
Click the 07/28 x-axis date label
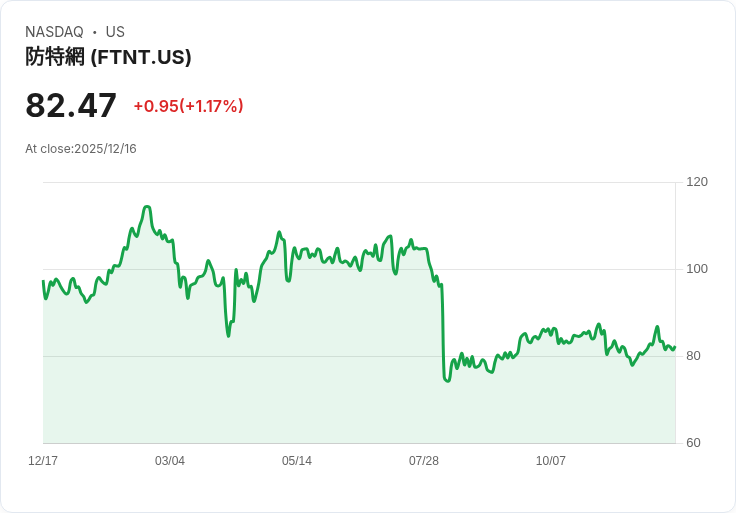[424, 461]
